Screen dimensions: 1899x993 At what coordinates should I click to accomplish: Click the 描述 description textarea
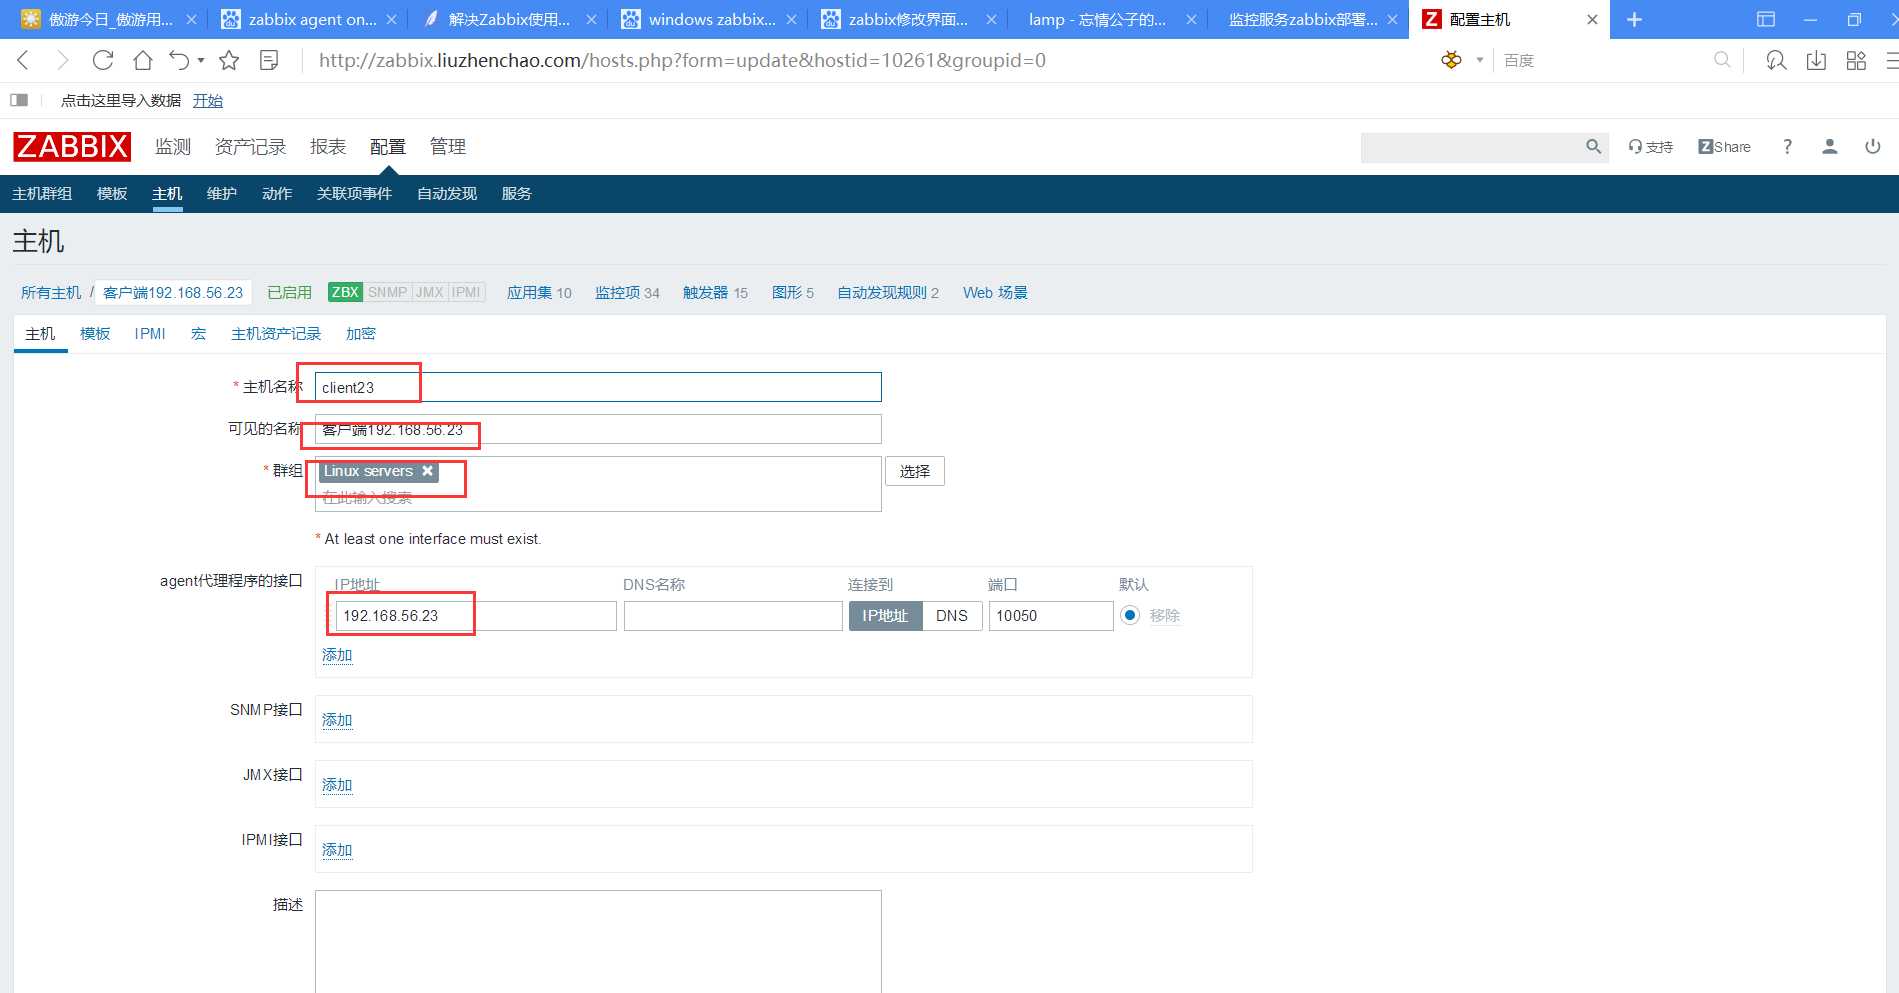(x=598, y=942)
